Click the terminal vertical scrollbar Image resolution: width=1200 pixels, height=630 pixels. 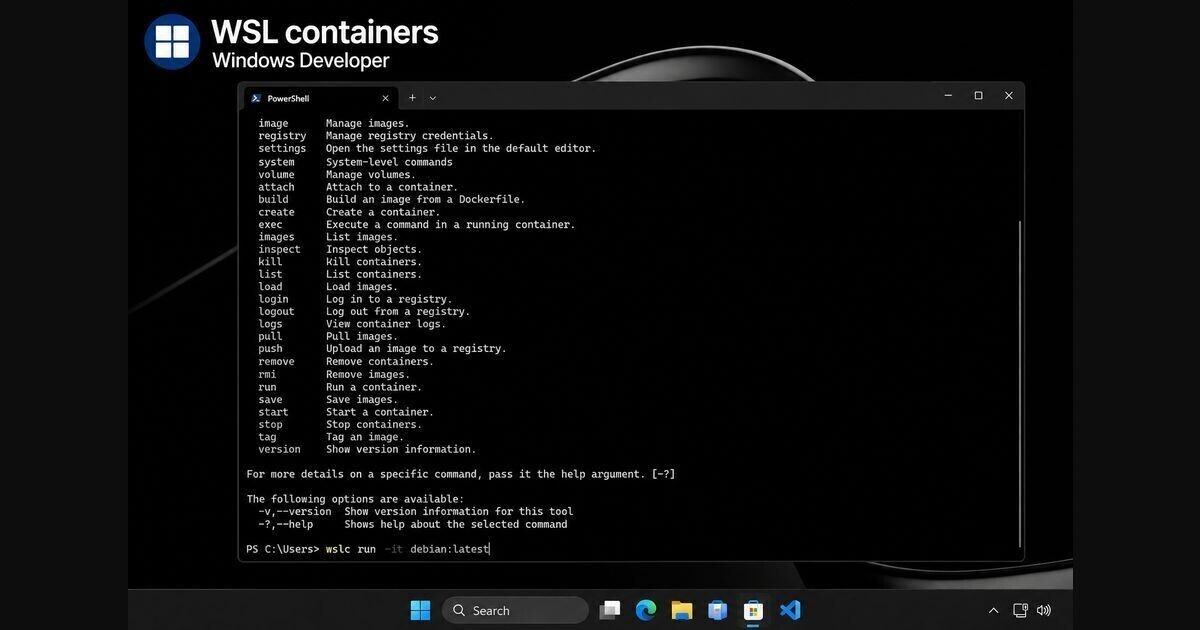point(1019,385)
